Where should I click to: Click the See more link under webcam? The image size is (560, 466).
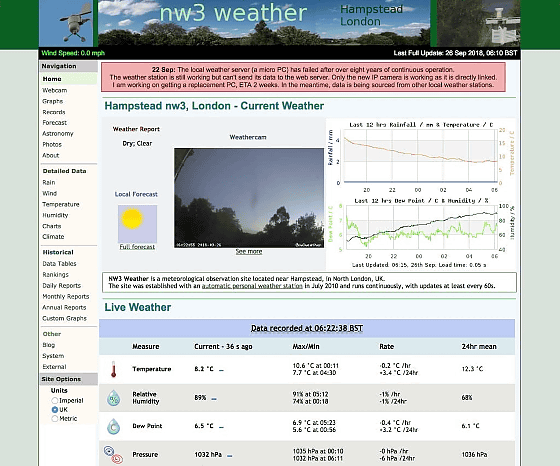[x=249, y=251]
